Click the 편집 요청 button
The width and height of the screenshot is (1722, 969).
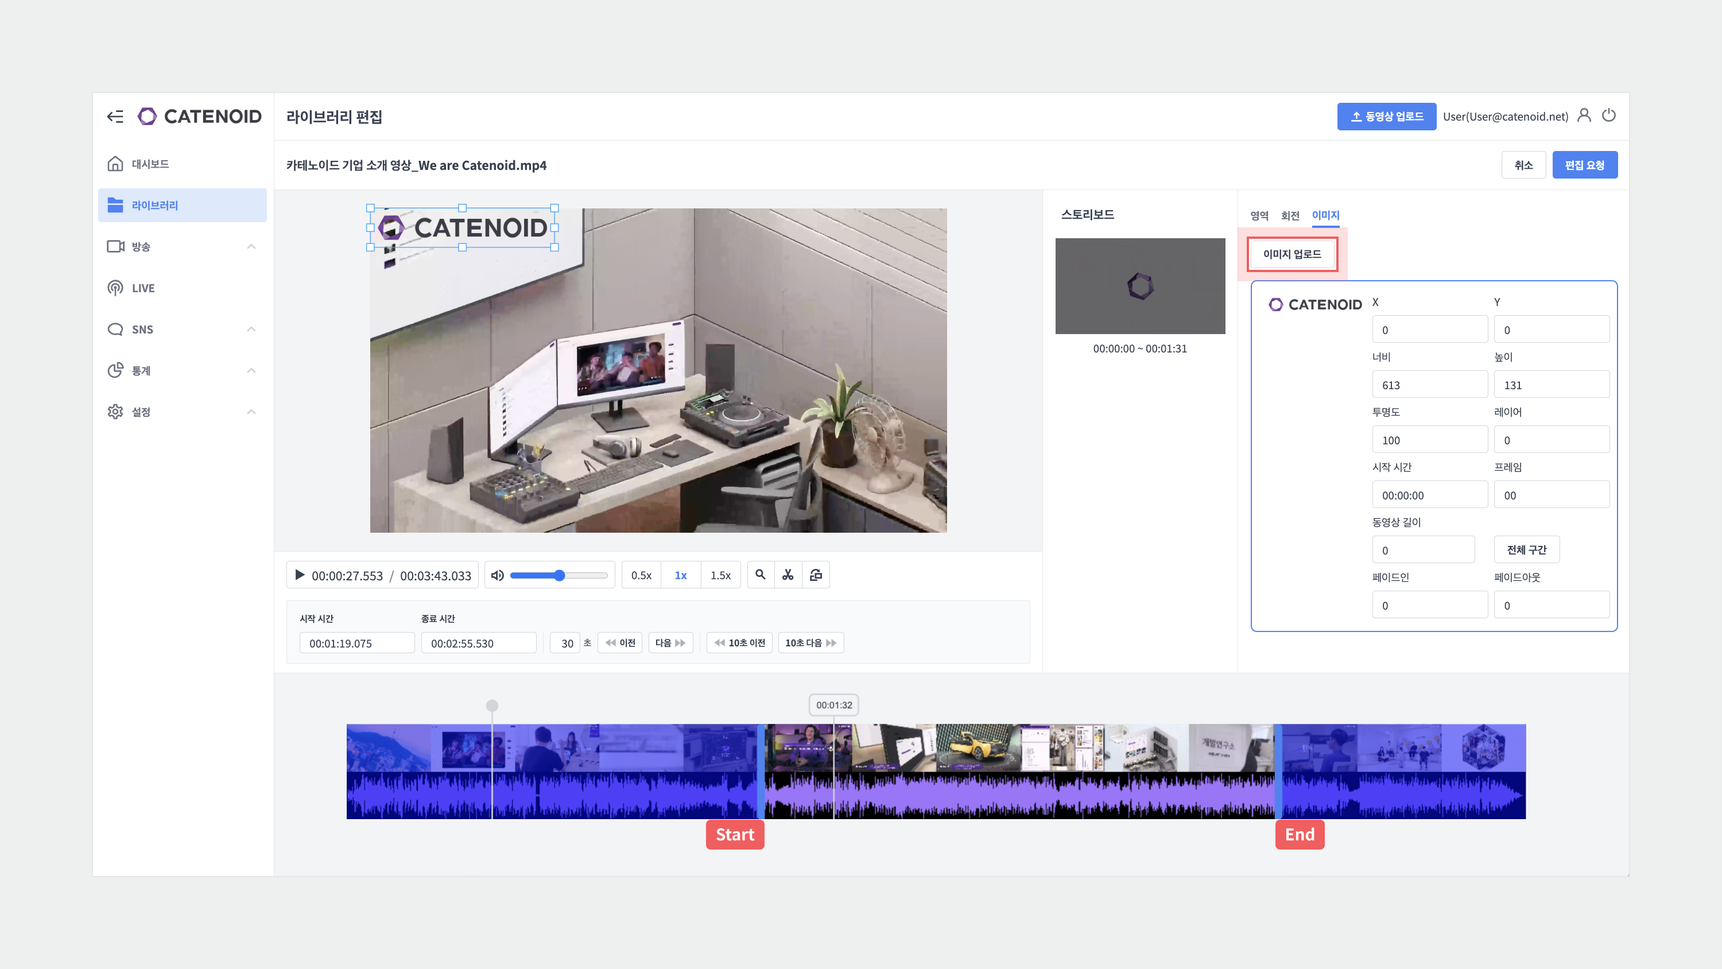click(x=1584, y=165)
